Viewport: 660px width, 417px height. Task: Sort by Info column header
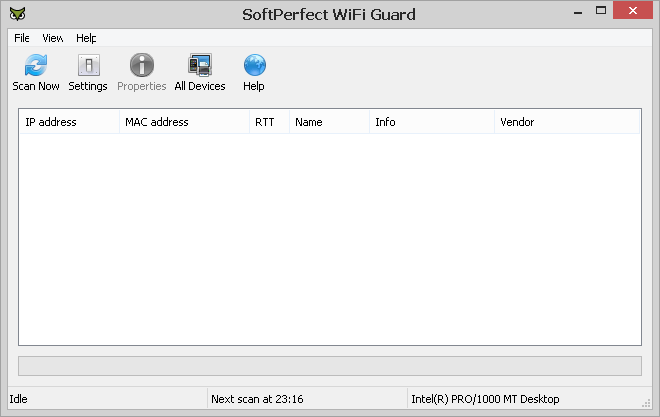(x=432, y=122)
